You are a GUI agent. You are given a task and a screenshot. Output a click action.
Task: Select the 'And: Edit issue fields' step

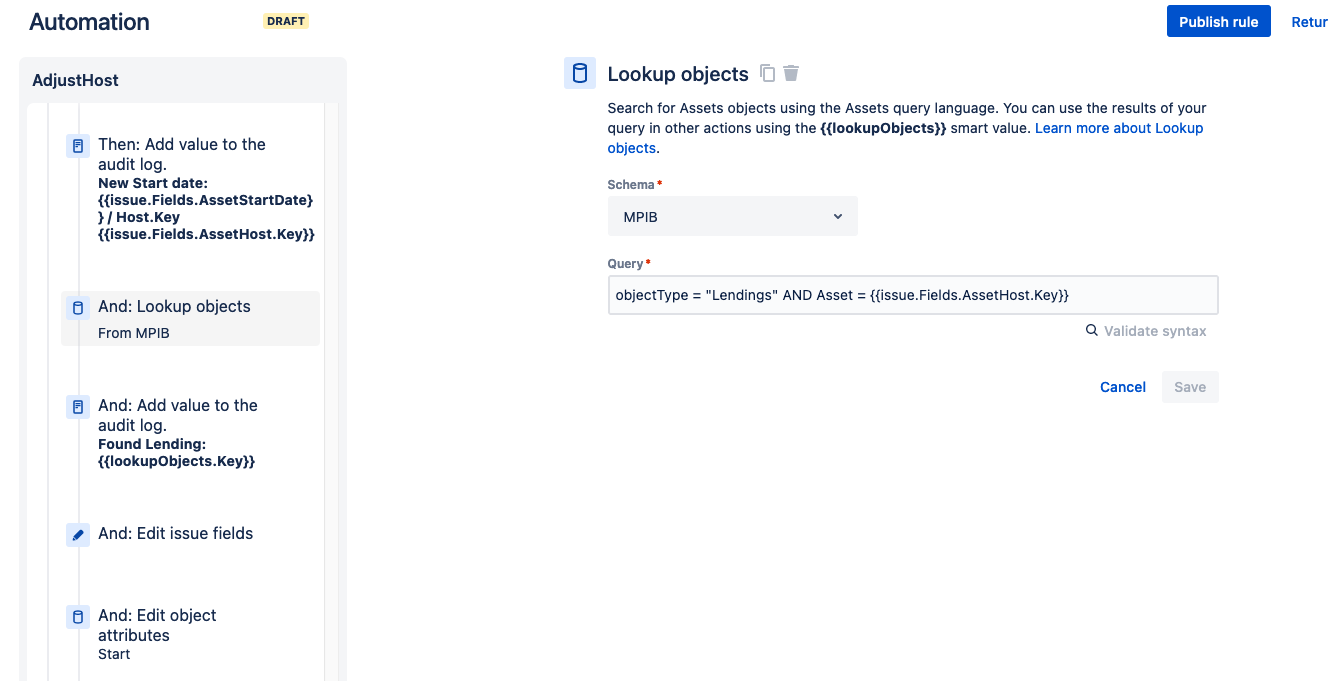[x=190, y=534]
